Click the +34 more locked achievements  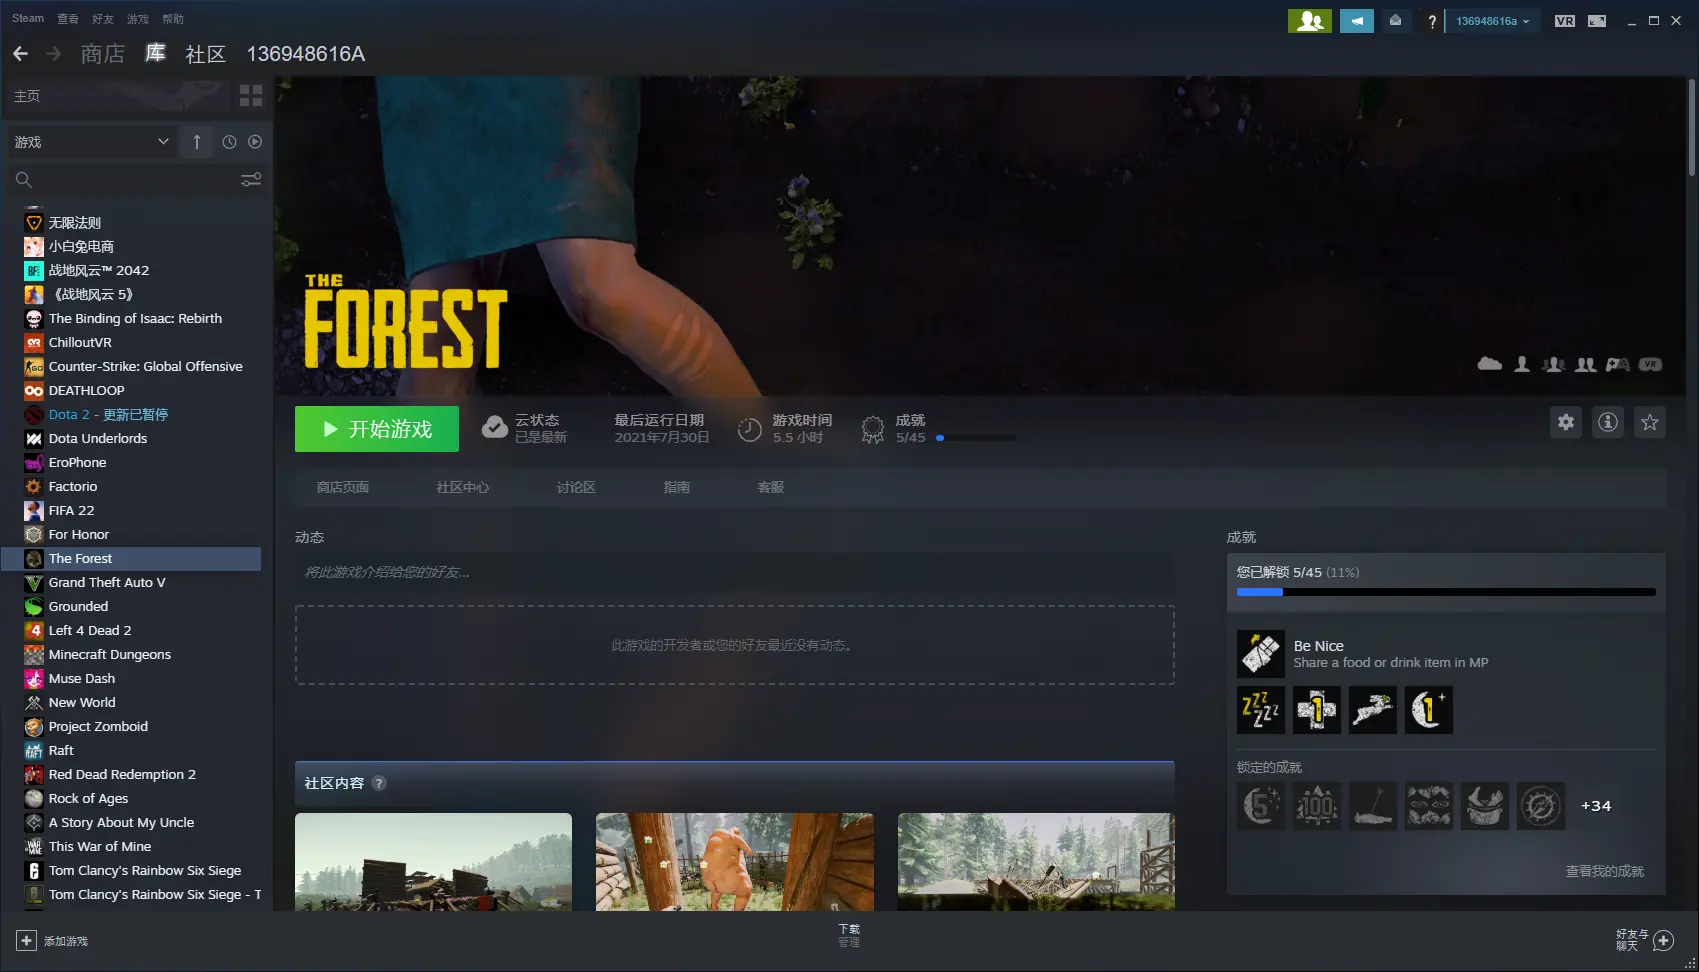[1596, 806]
